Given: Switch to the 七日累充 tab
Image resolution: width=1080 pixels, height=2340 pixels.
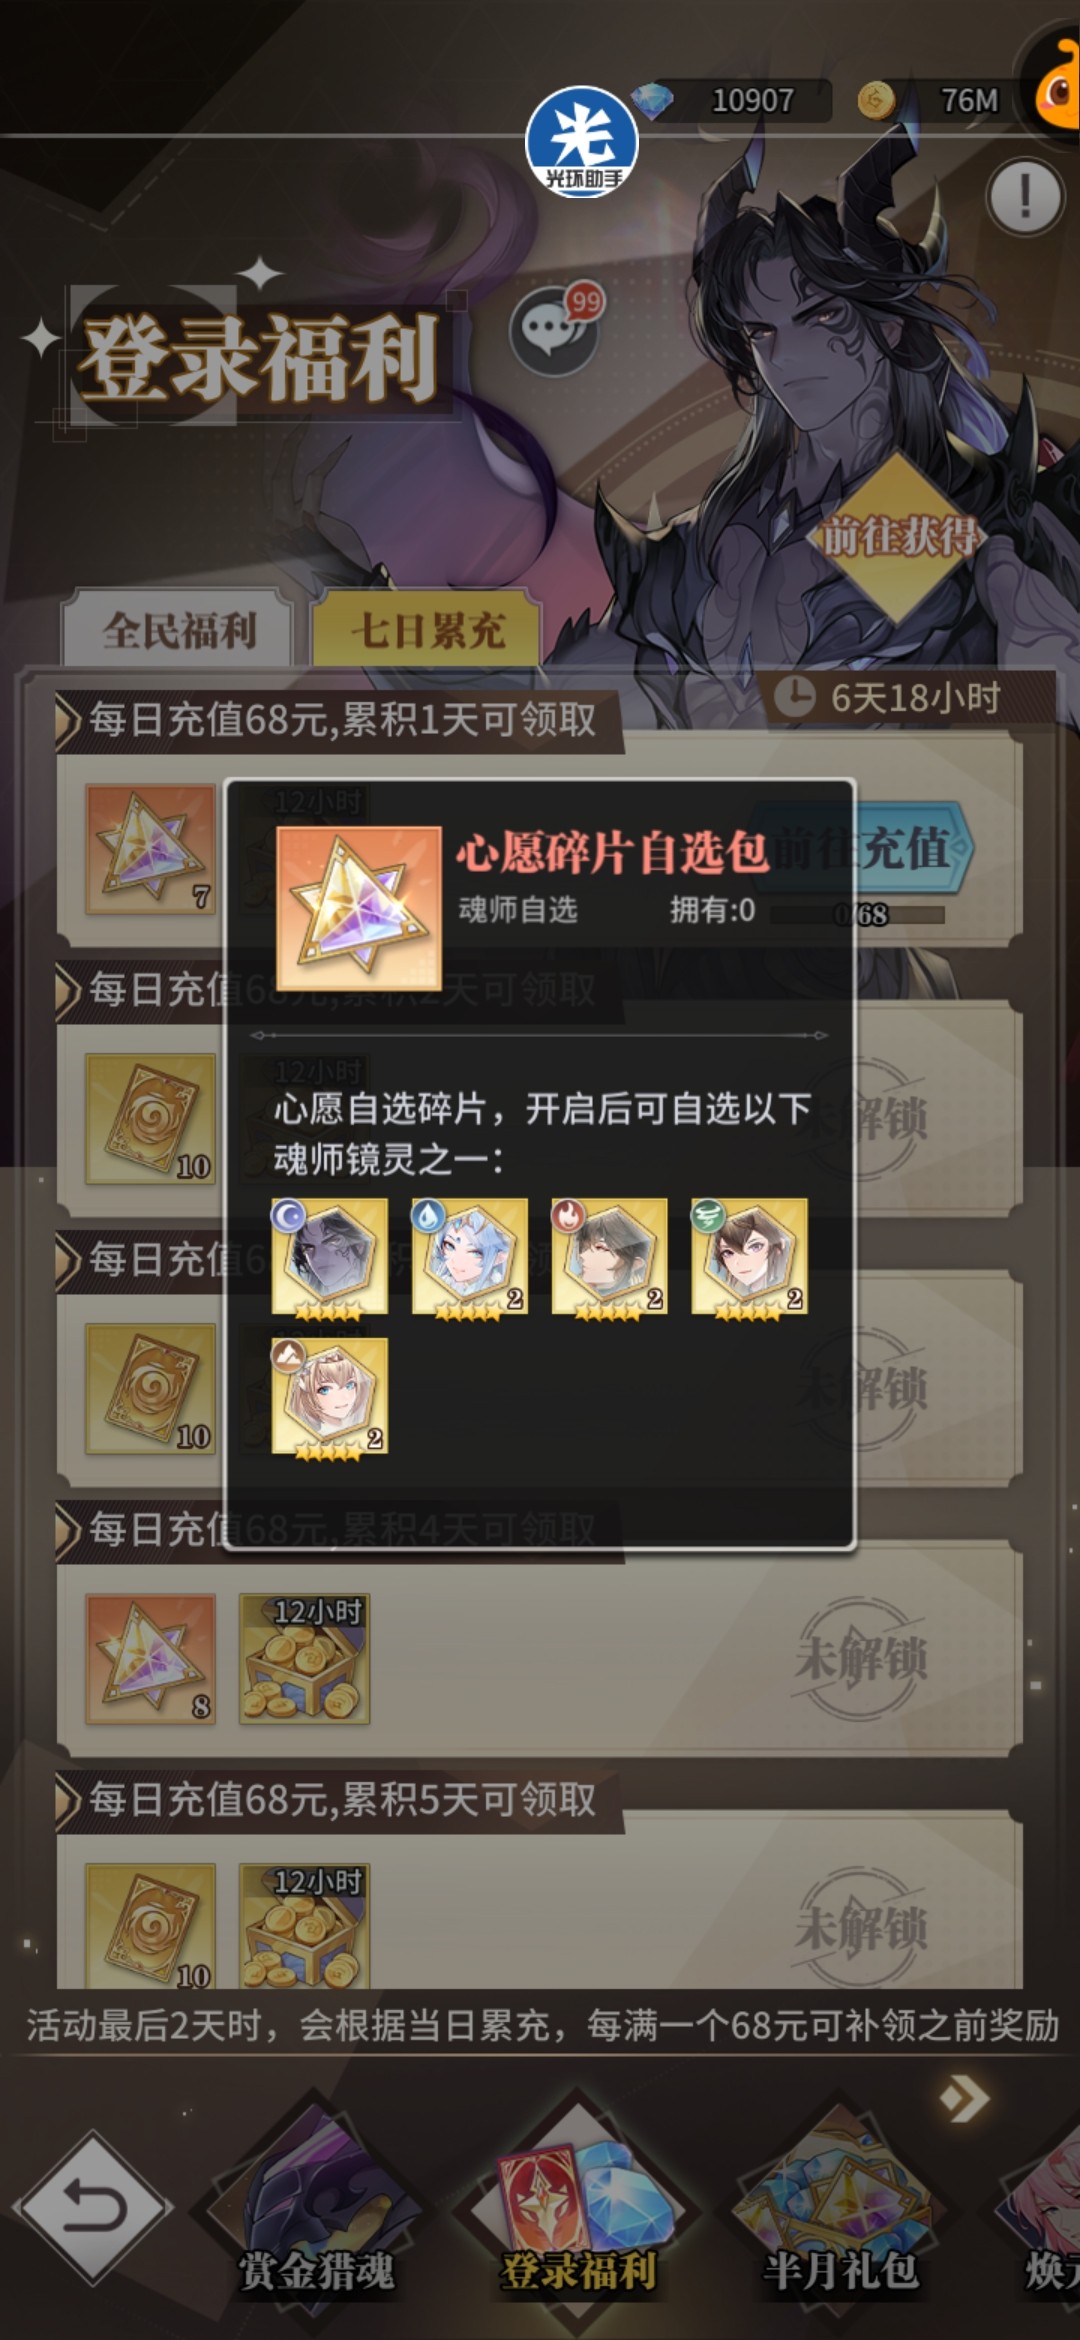Looking at the screenshot, I should [427, 630].
